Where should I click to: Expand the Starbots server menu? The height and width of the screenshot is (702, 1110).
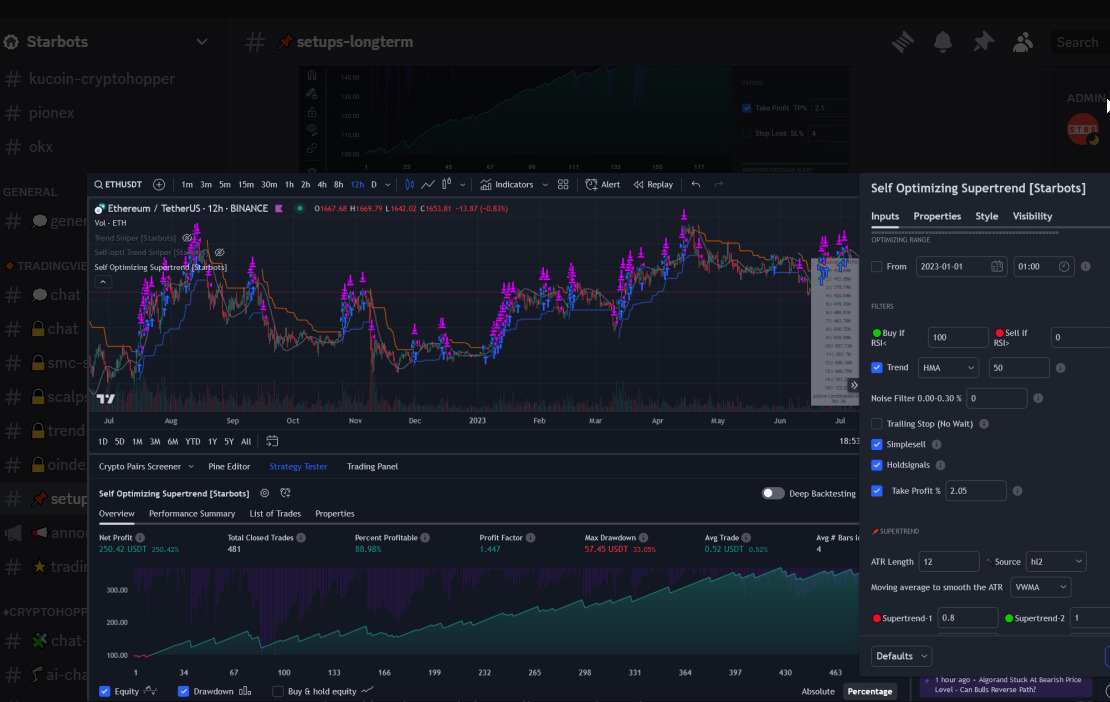[x=202, y=42]
